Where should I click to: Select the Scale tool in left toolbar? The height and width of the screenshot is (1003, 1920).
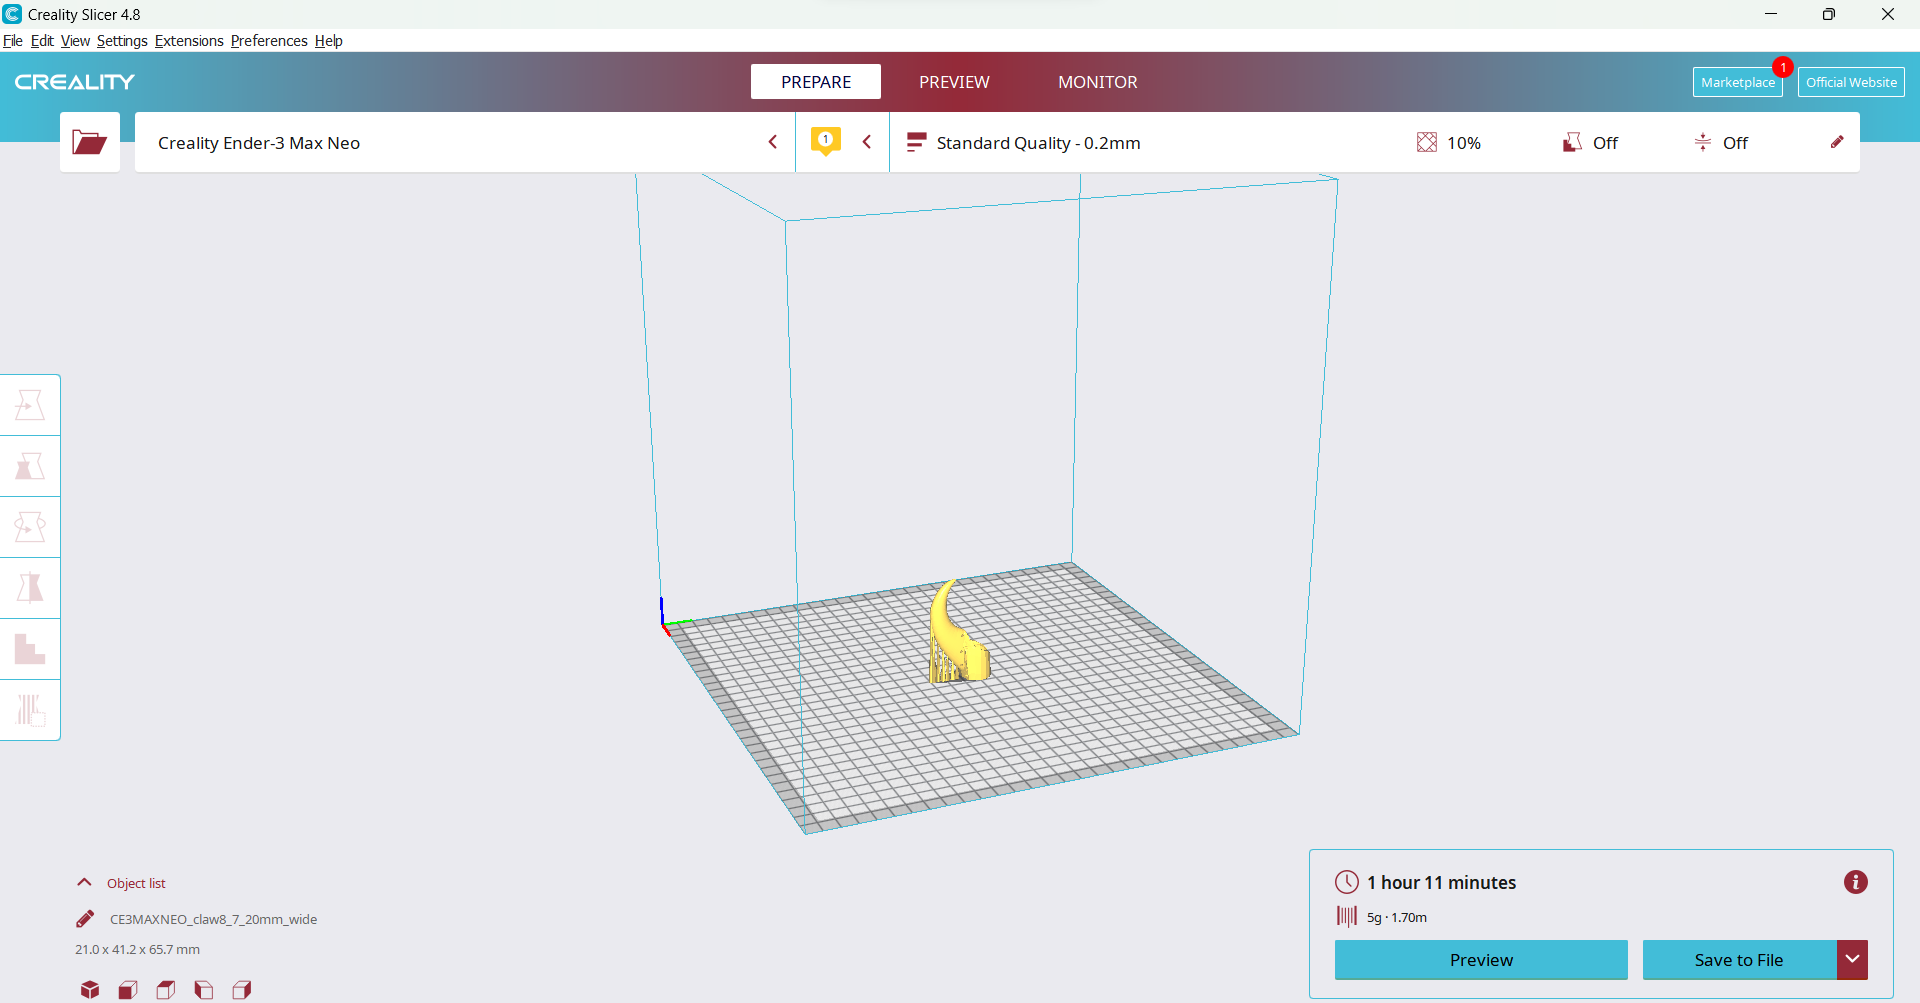point(30,466)
